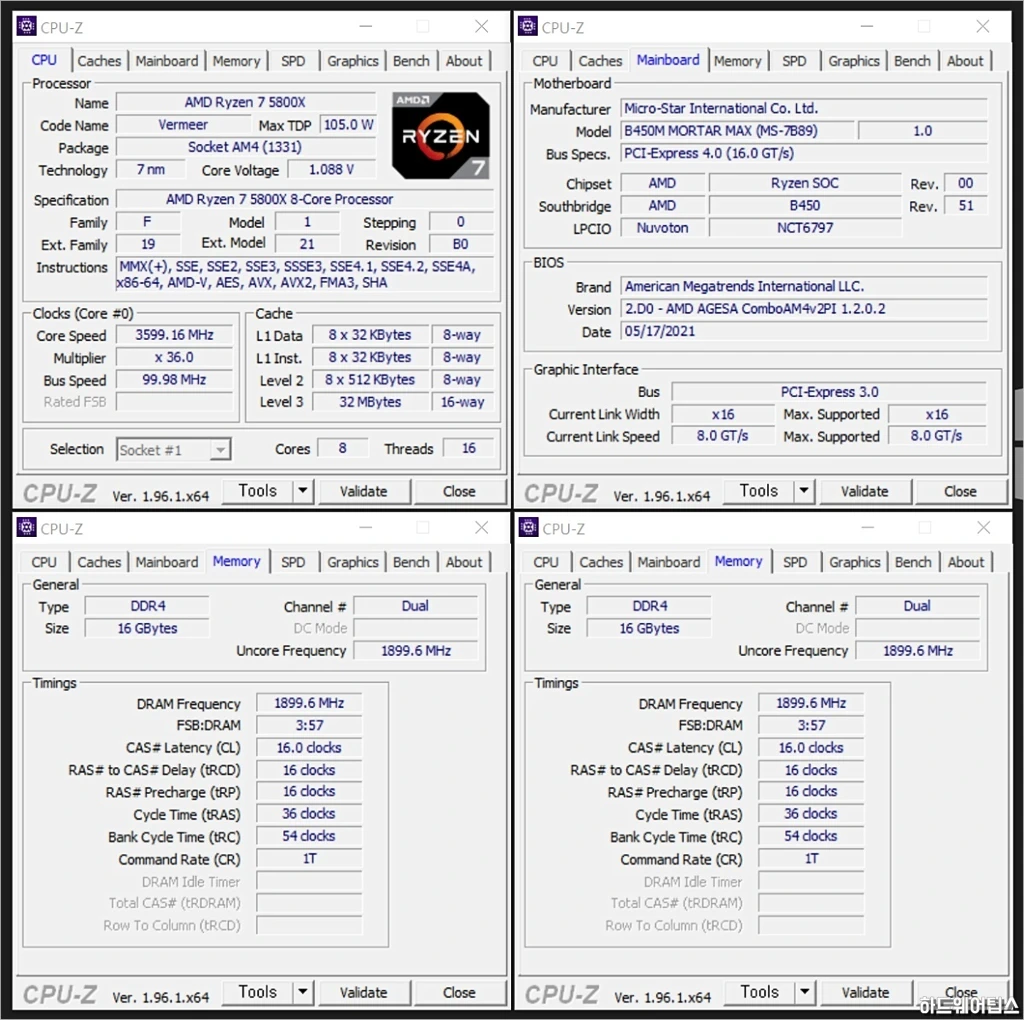Click CPU-Z app icon in CPU window
Screen dimensions: 1024x1020
(x=26, y=26)
